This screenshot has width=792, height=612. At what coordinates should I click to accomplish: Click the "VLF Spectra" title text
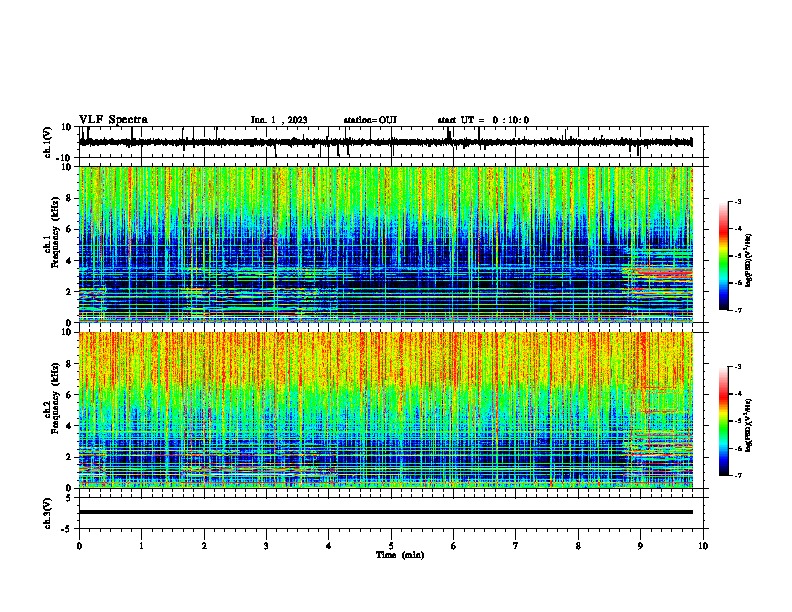113,120
